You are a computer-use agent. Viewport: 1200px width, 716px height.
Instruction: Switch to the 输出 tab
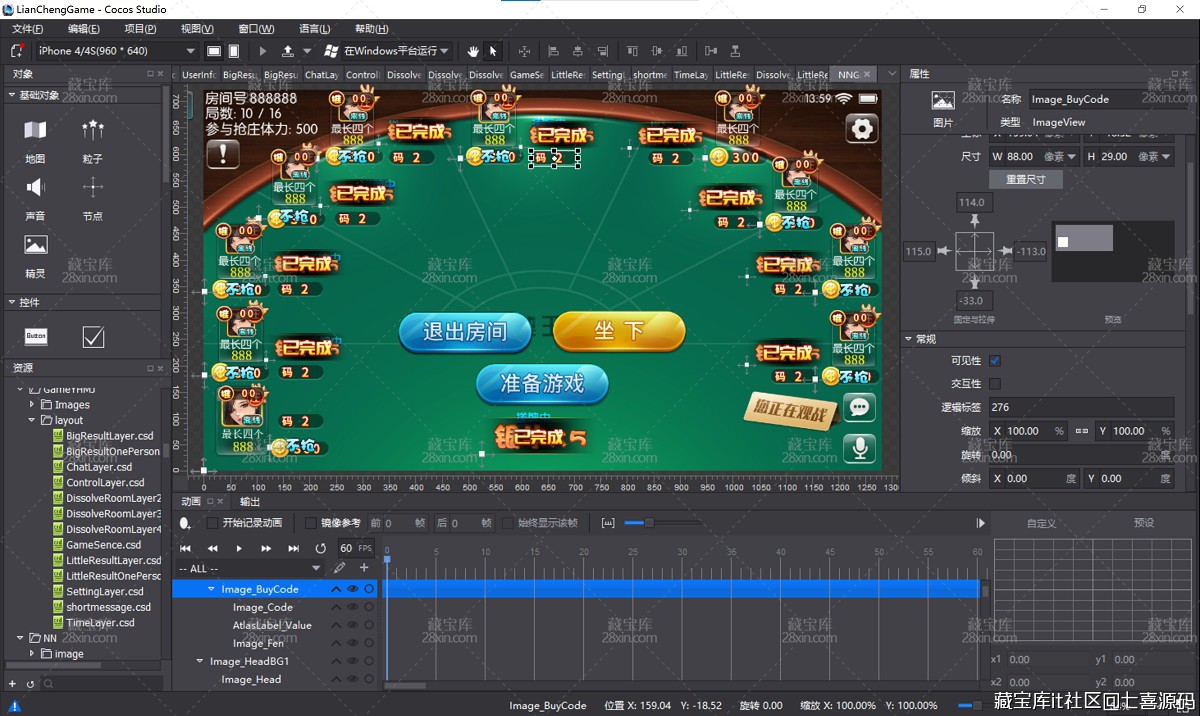tap(250, 501)
